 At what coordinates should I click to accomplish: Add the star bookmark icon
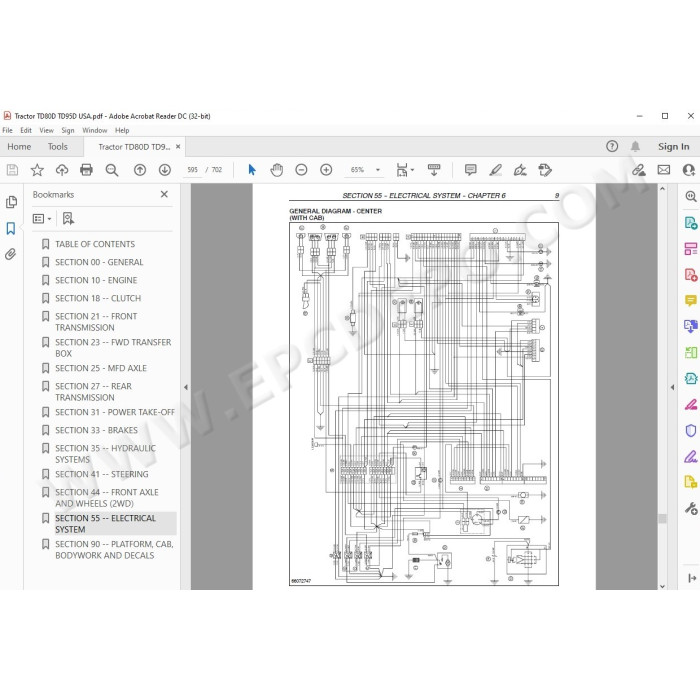click(37, 170)
